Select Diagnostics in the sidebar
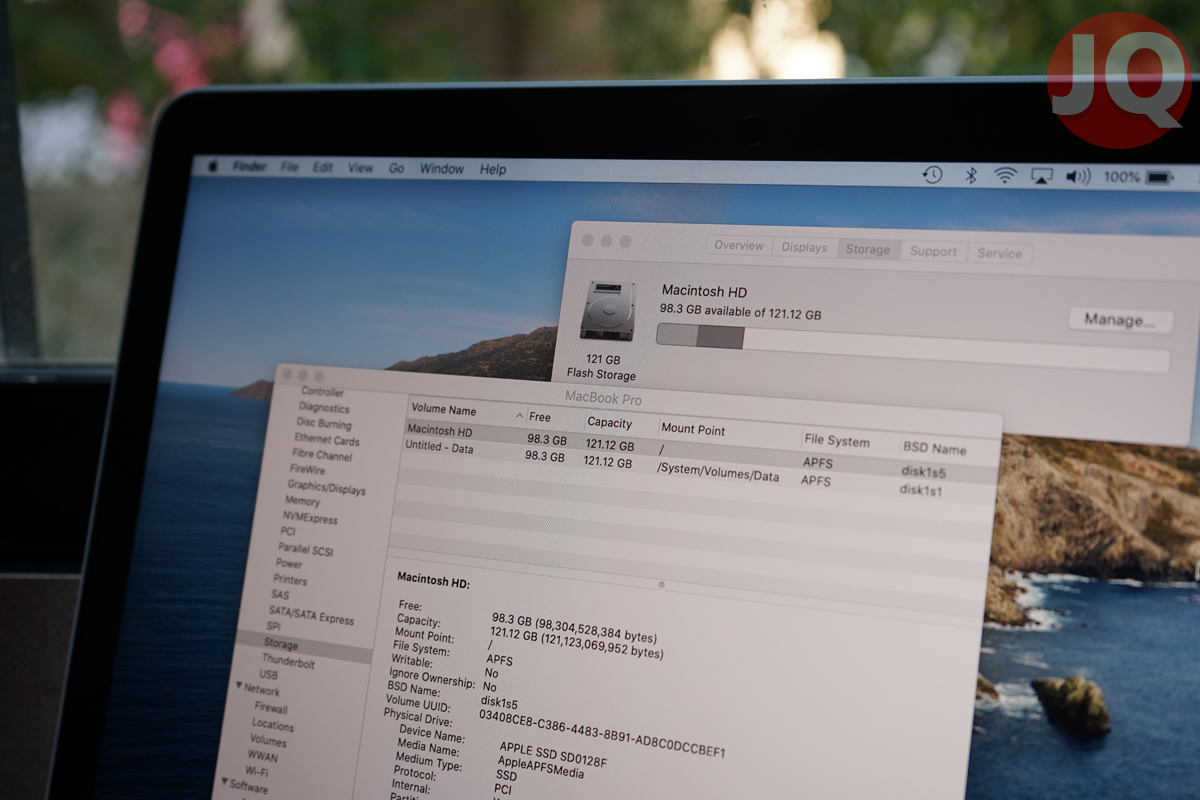The width and height of the screenshot is (1200, 800). click(x=324, y=408)
